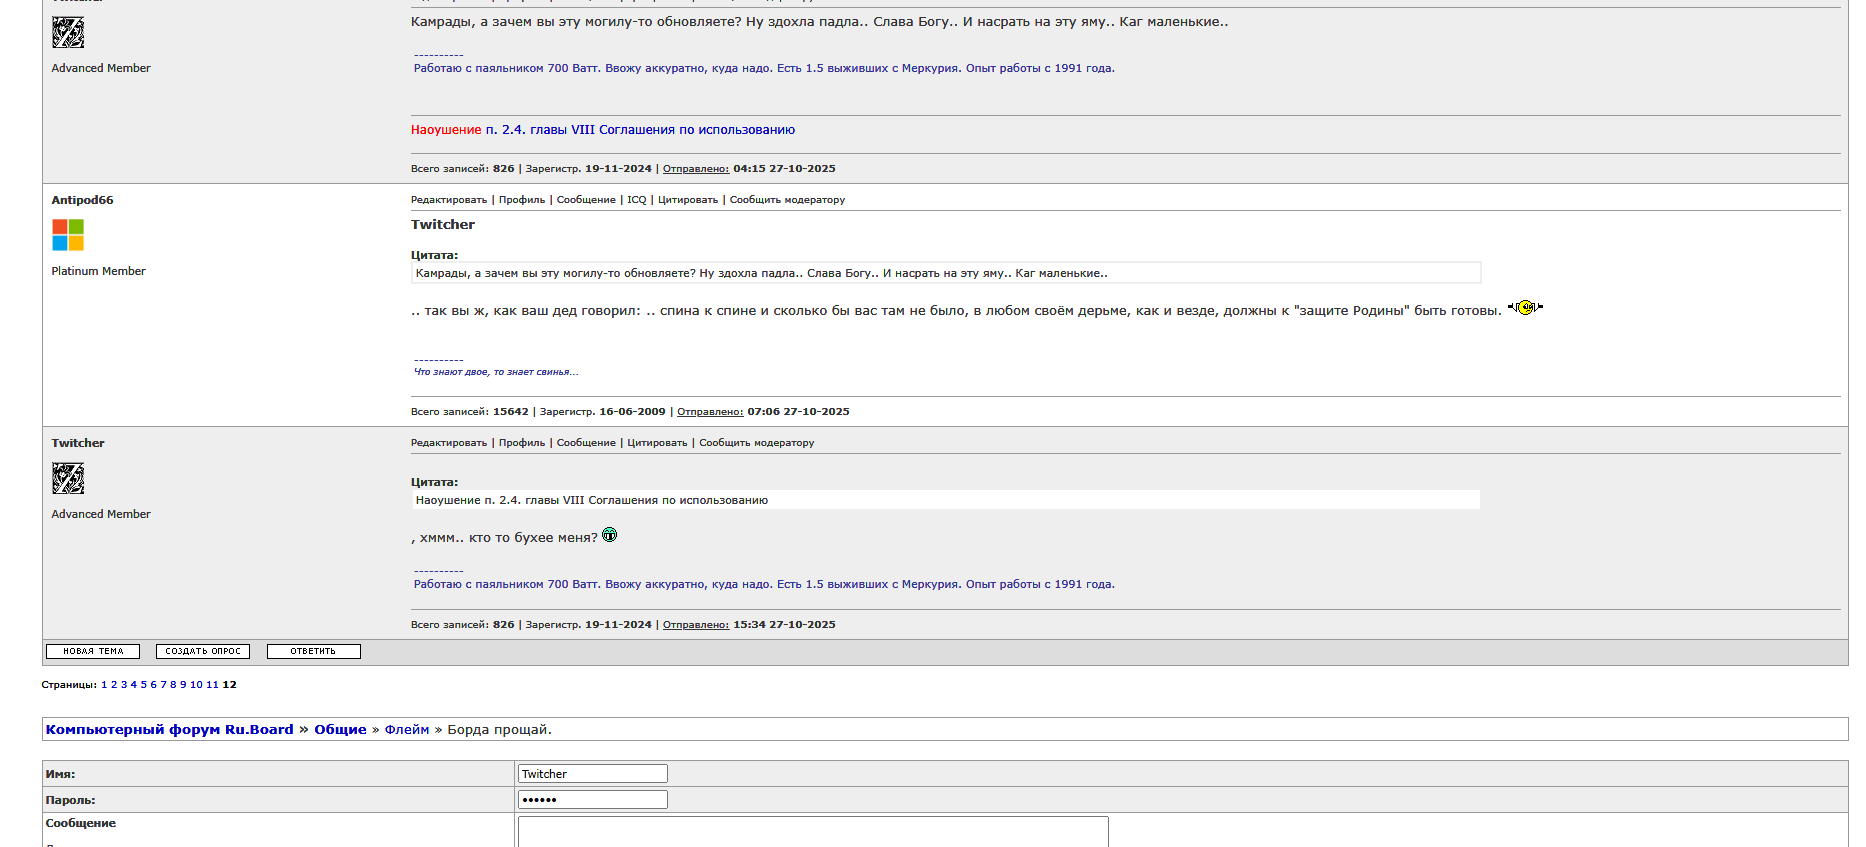Click the 'Имя' field containing Twitcher
Viewport: 1866px width, 847px height.
tap(592, 774)
